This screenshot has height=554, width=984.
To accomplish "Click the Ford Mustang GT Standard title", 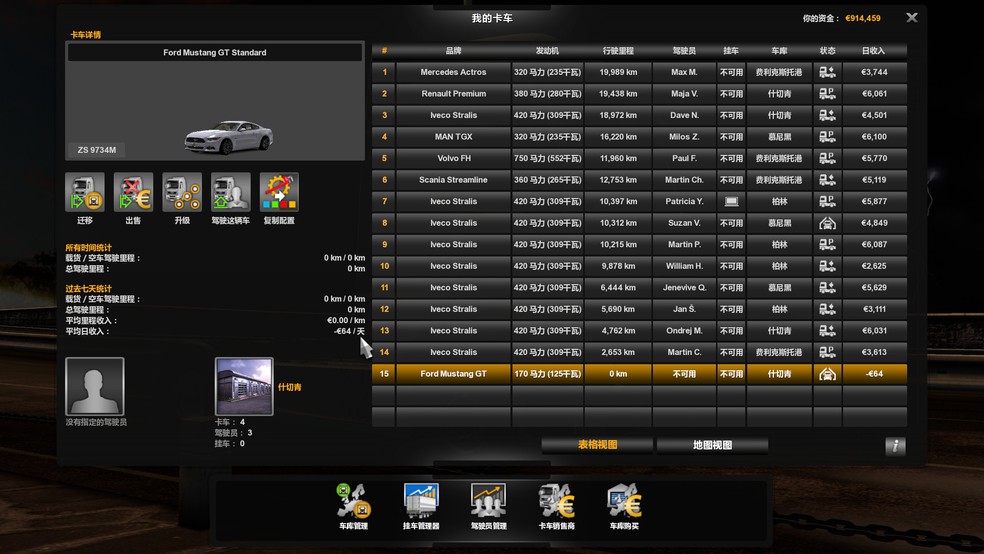I will pos(215,53).
